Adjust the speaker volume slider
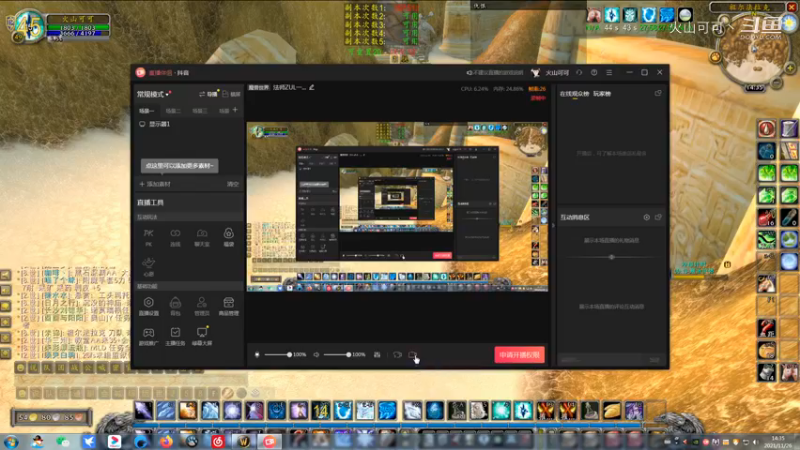Screen dimensions: 800x450 [x=337, y=355]
